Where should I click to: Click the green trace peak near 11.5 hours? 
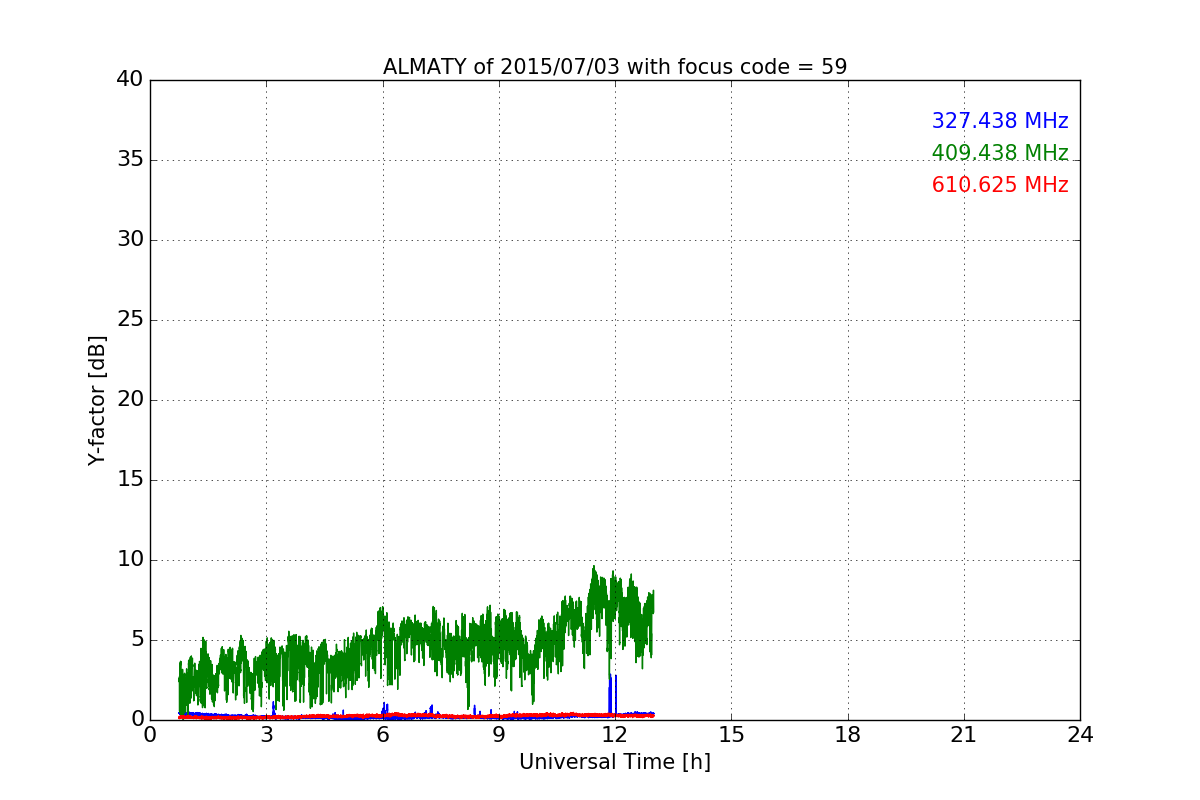pyautogui.click(x=594, y=572)
